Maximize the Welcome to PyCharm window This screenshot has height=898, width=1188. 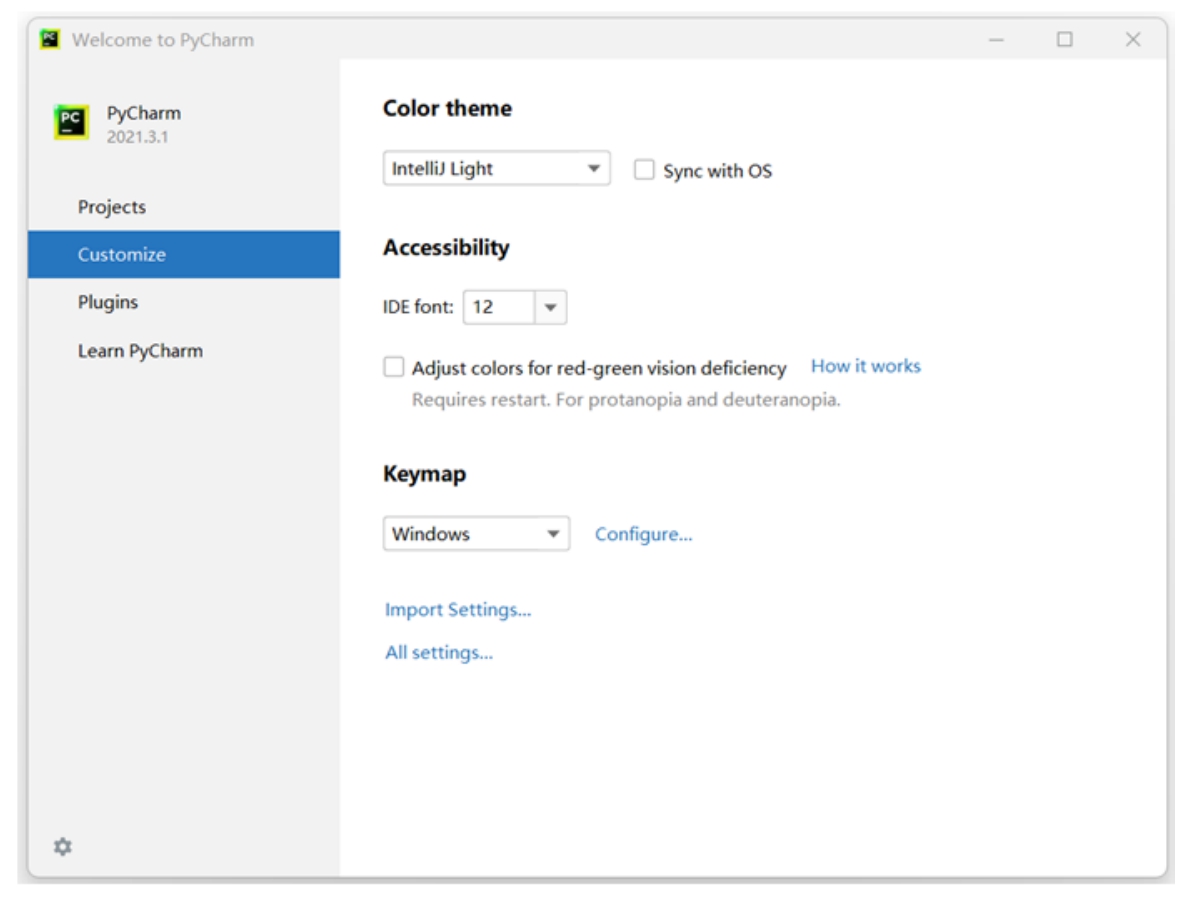pos(1065,39)
